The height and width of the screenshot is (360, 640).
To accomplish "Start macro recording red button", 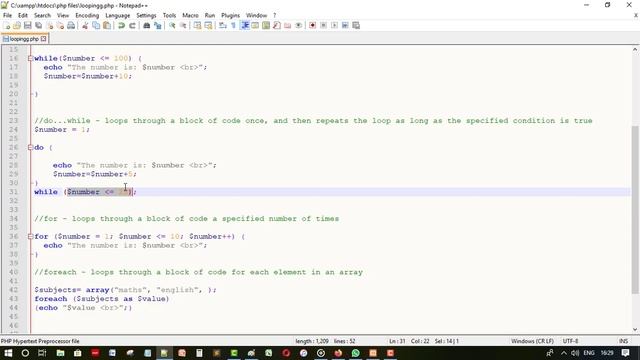I will [312, 25].
